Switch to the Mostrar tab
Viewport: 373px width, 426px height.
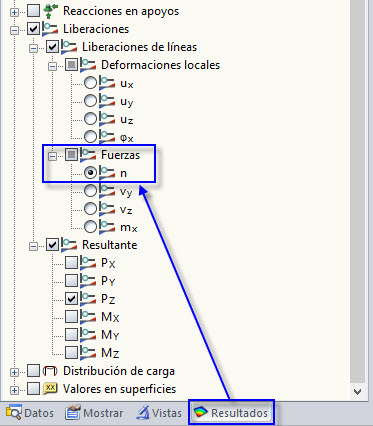(94, 413)
